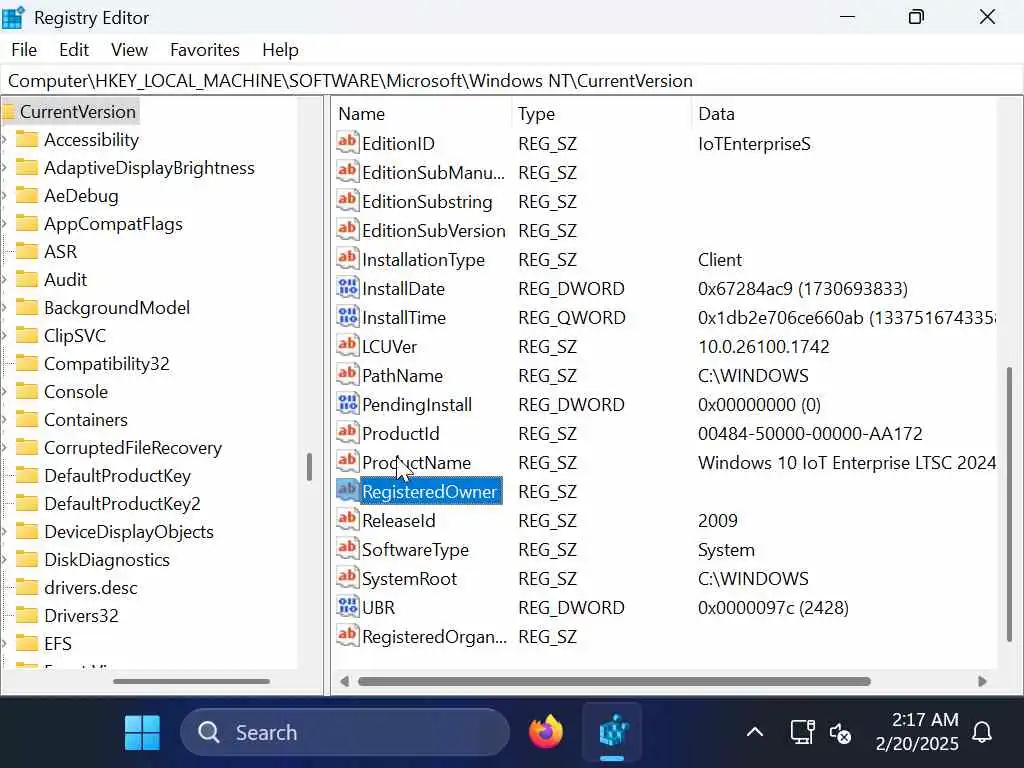
Task: Select the CorruptedFileRecovery key
Action: tap(133, 448)
